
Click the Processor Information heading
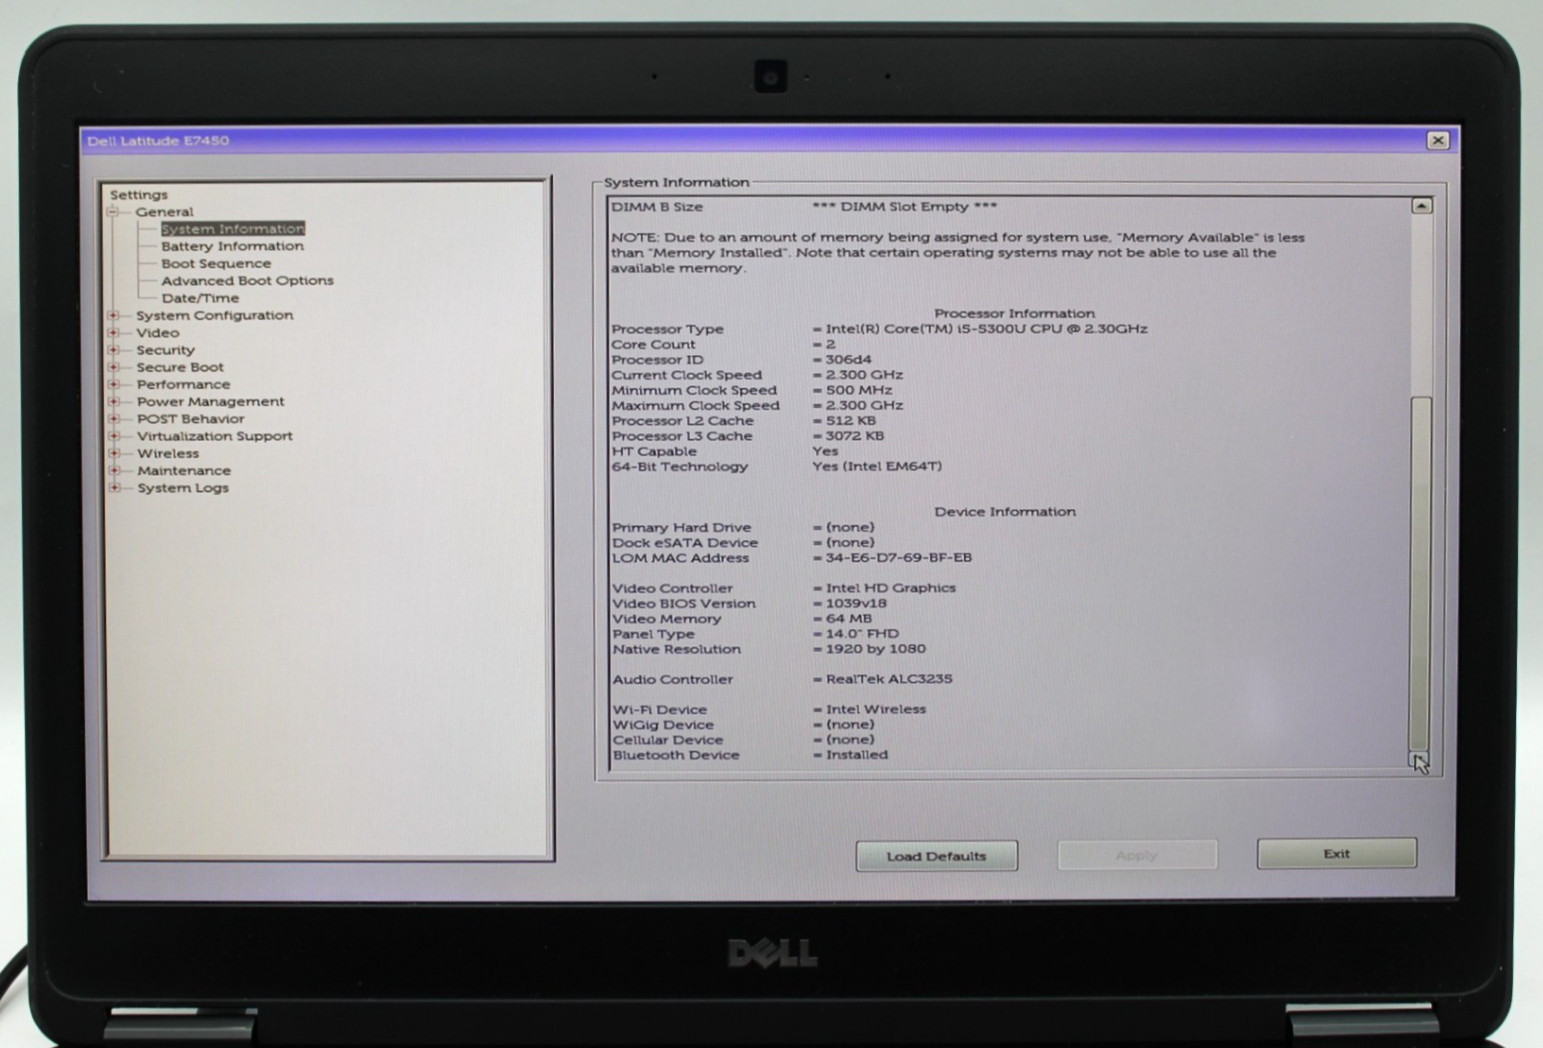(x=1014, y=314)
